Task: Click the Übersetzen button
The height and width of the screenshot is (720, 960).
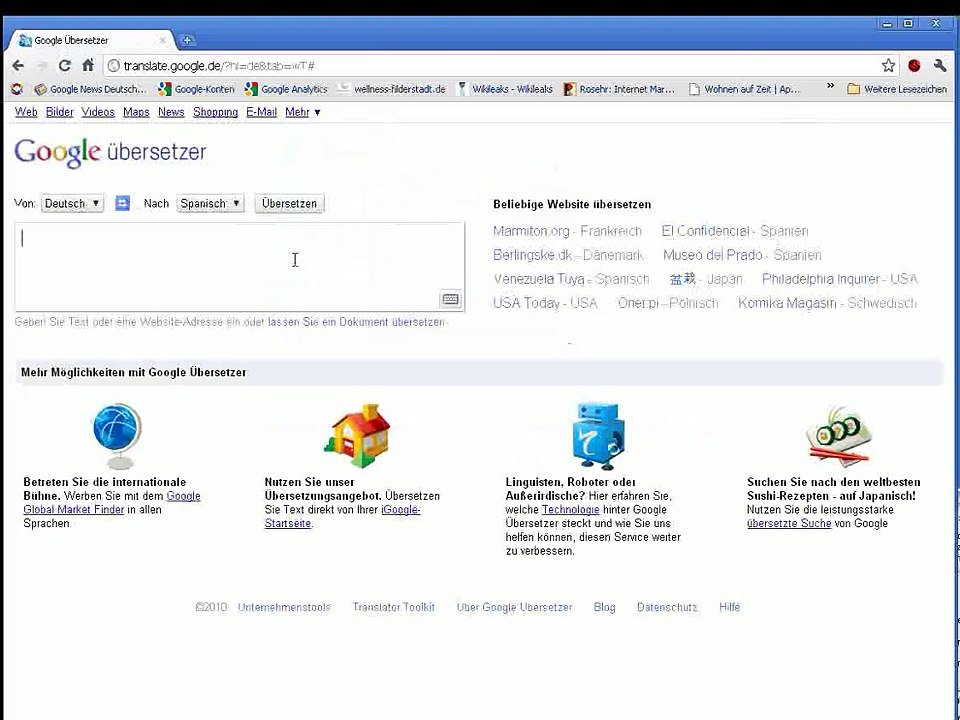Action: click(x=290, y=203)
